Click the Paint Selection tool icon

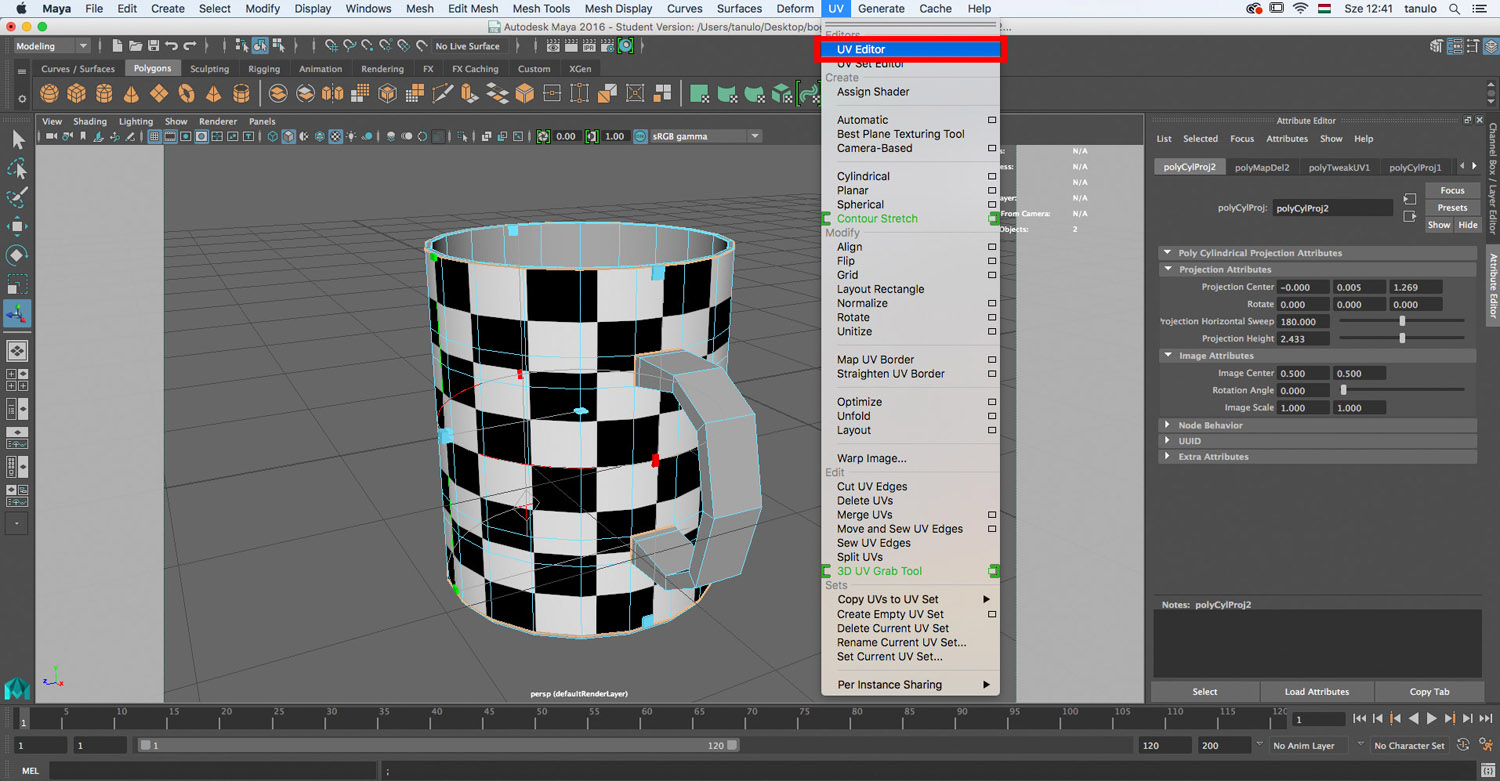click(17, 197)
